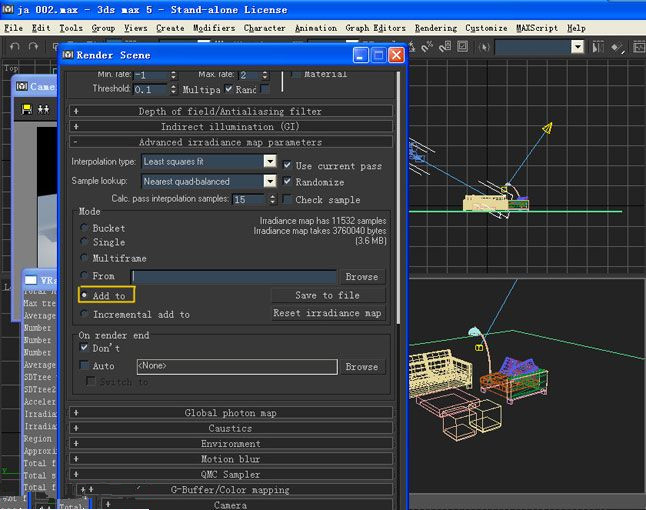The height and width of the screenshot is (510, 646).
Task: Click the Save Bitmap icon in Camera window
Action: tap(27, 109)
